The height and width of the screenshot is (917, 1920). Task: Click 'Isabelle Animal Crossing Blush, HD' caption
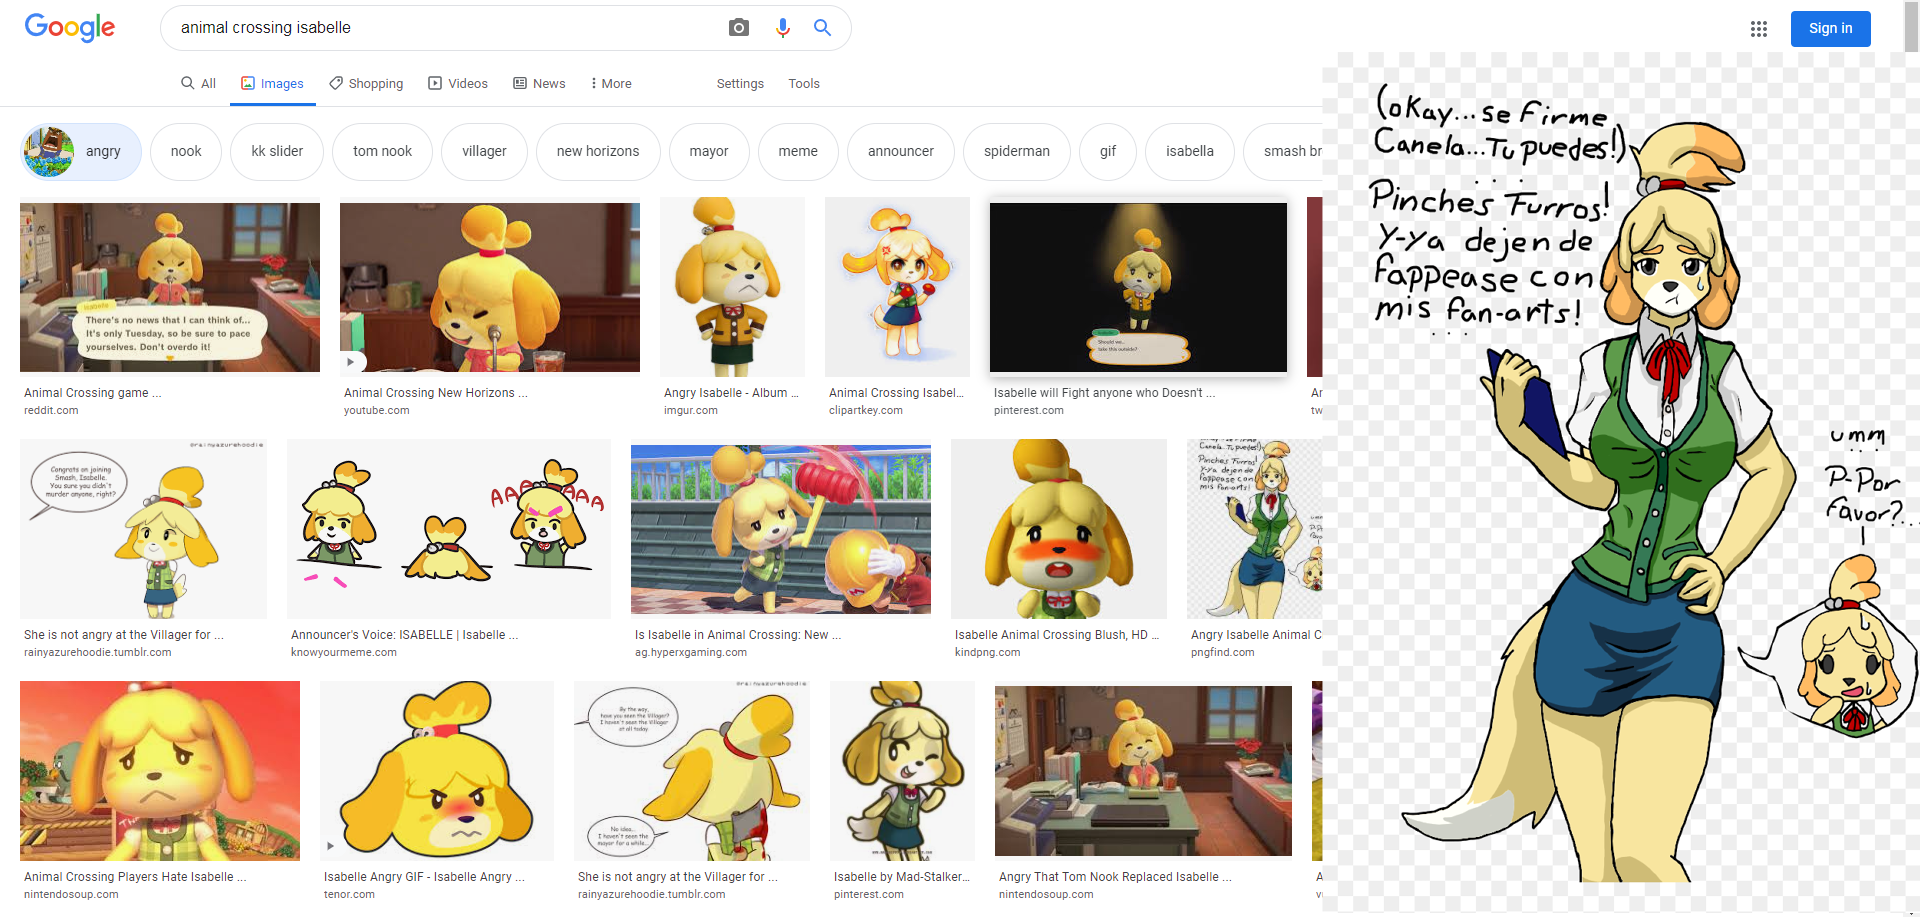click(1057, 635)
